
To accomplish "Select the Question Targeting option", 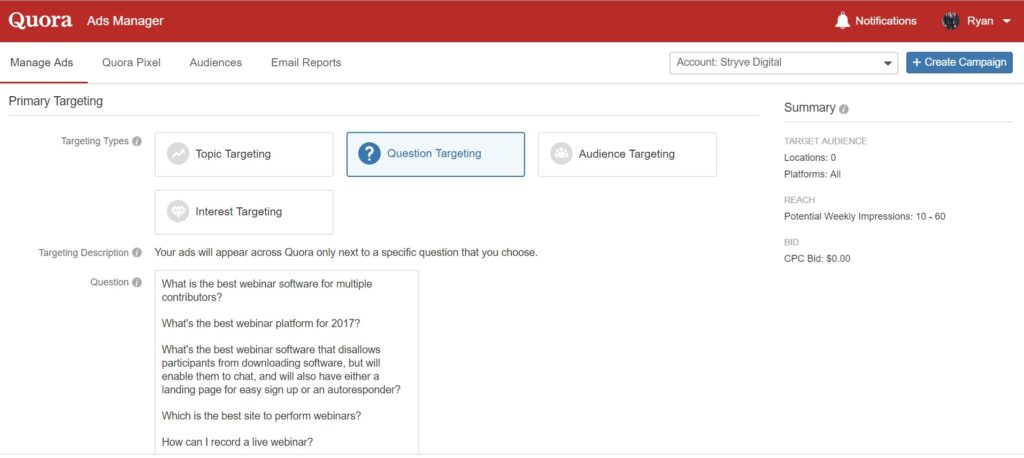I will tap(436, 154).
